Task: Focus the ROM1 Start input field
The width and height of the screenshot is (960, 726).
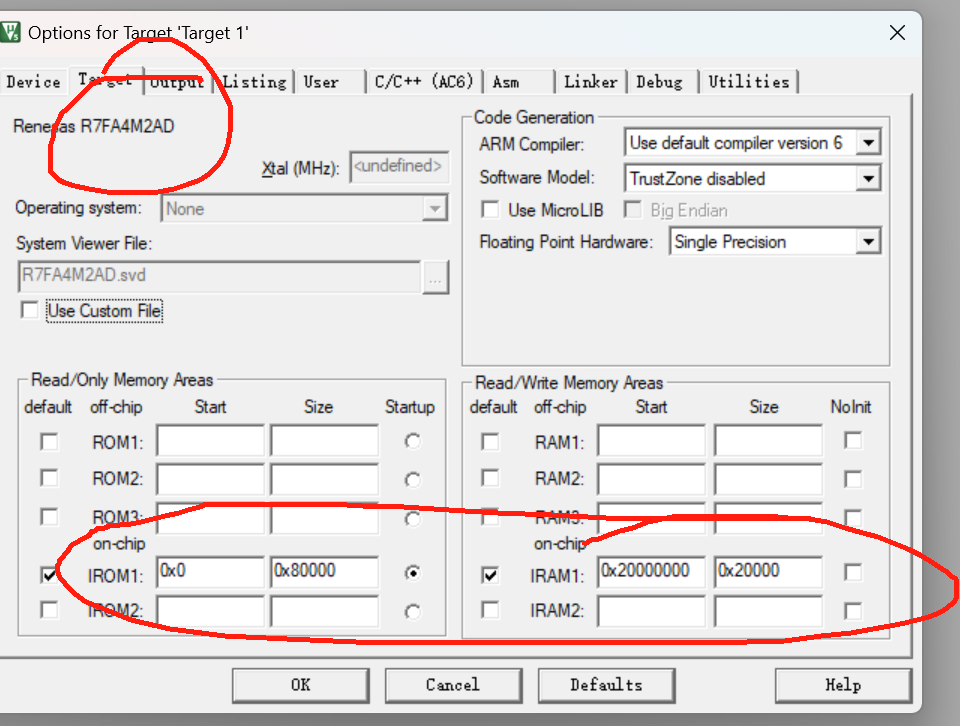Action: 210,440
